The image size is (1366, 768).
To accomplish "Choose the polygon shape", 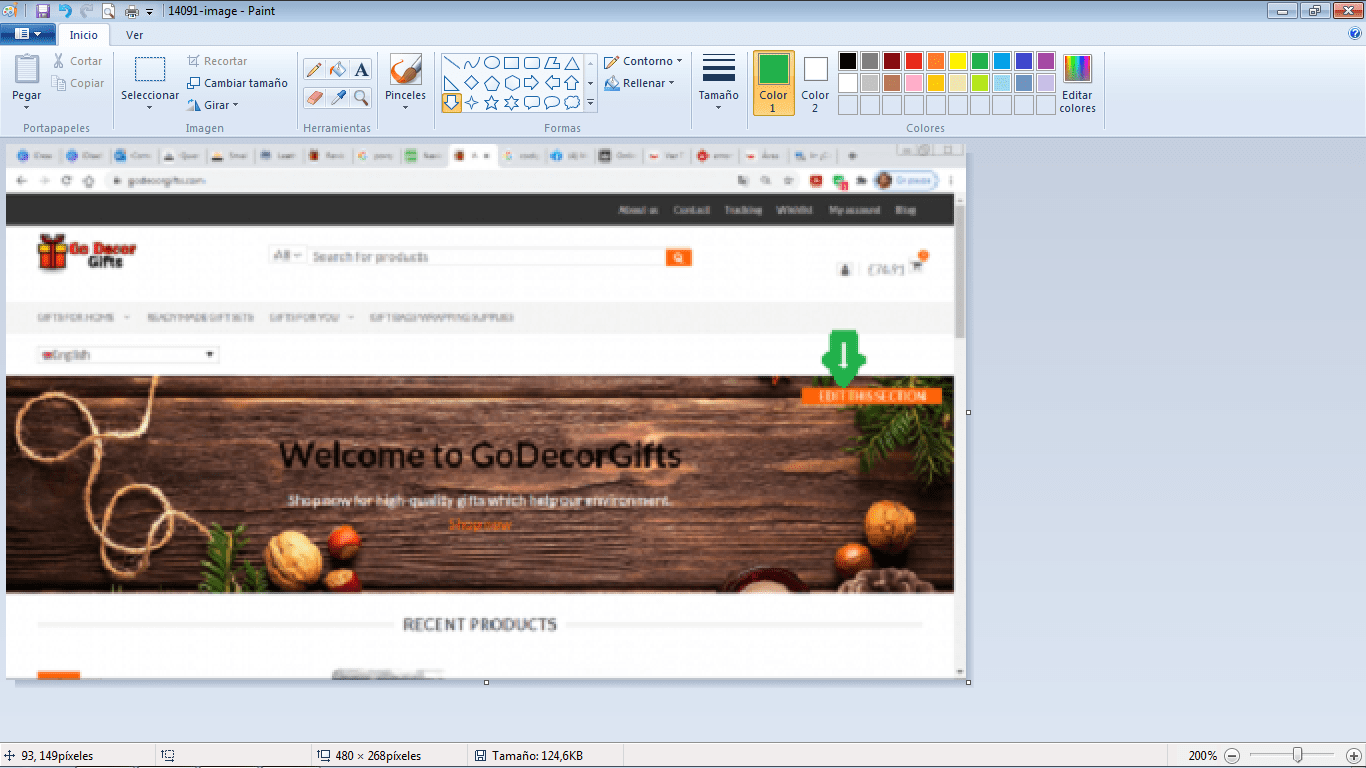I will 552,62.
